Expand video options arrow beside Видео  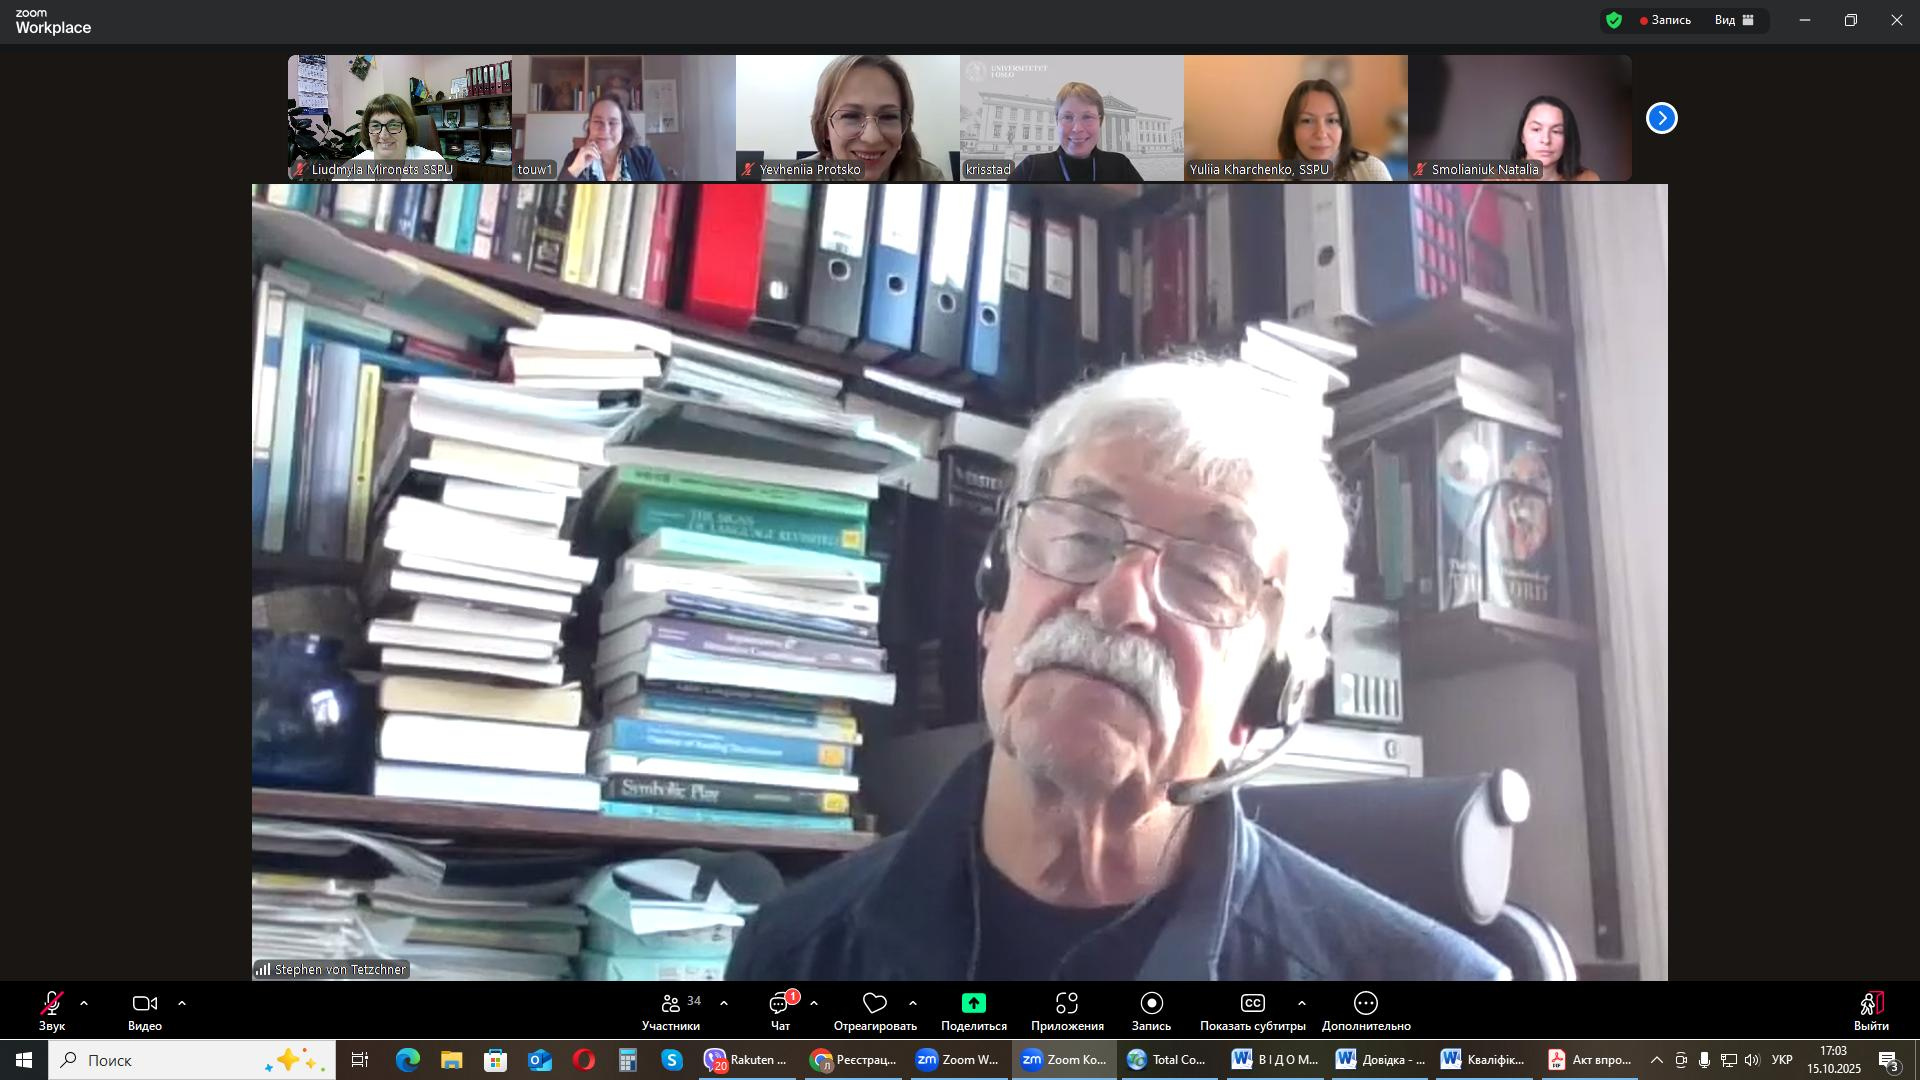point(182,1003)
